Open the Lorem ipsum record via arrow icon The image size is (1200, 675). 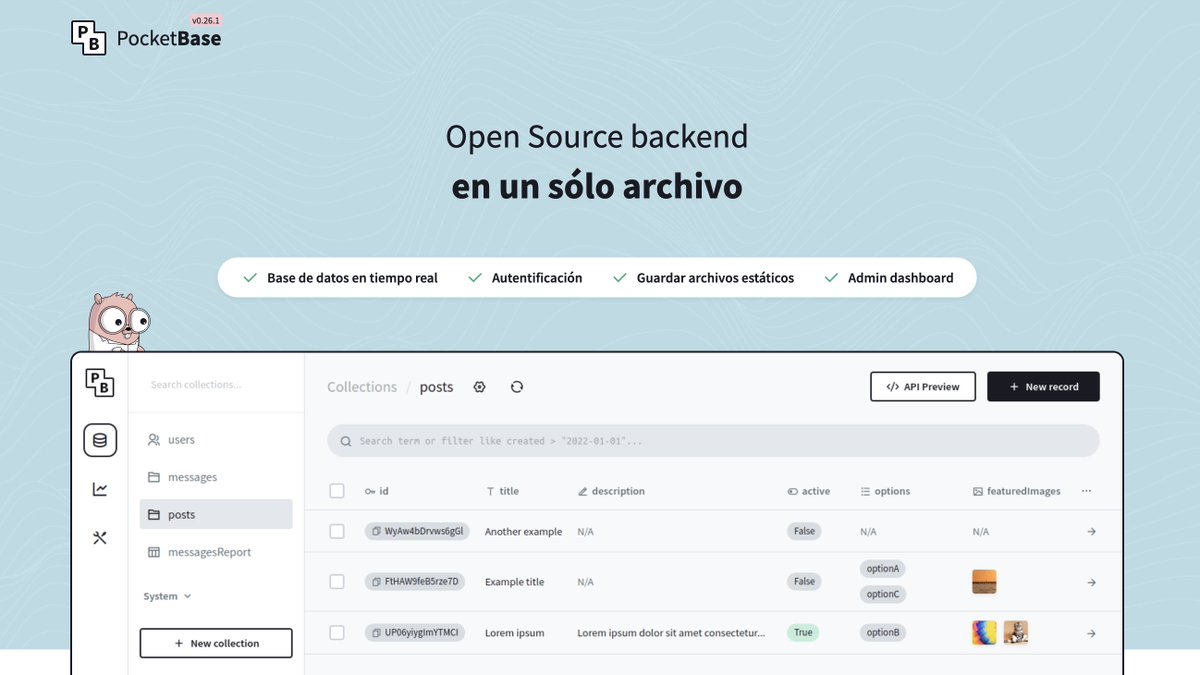click(1090, 632)
